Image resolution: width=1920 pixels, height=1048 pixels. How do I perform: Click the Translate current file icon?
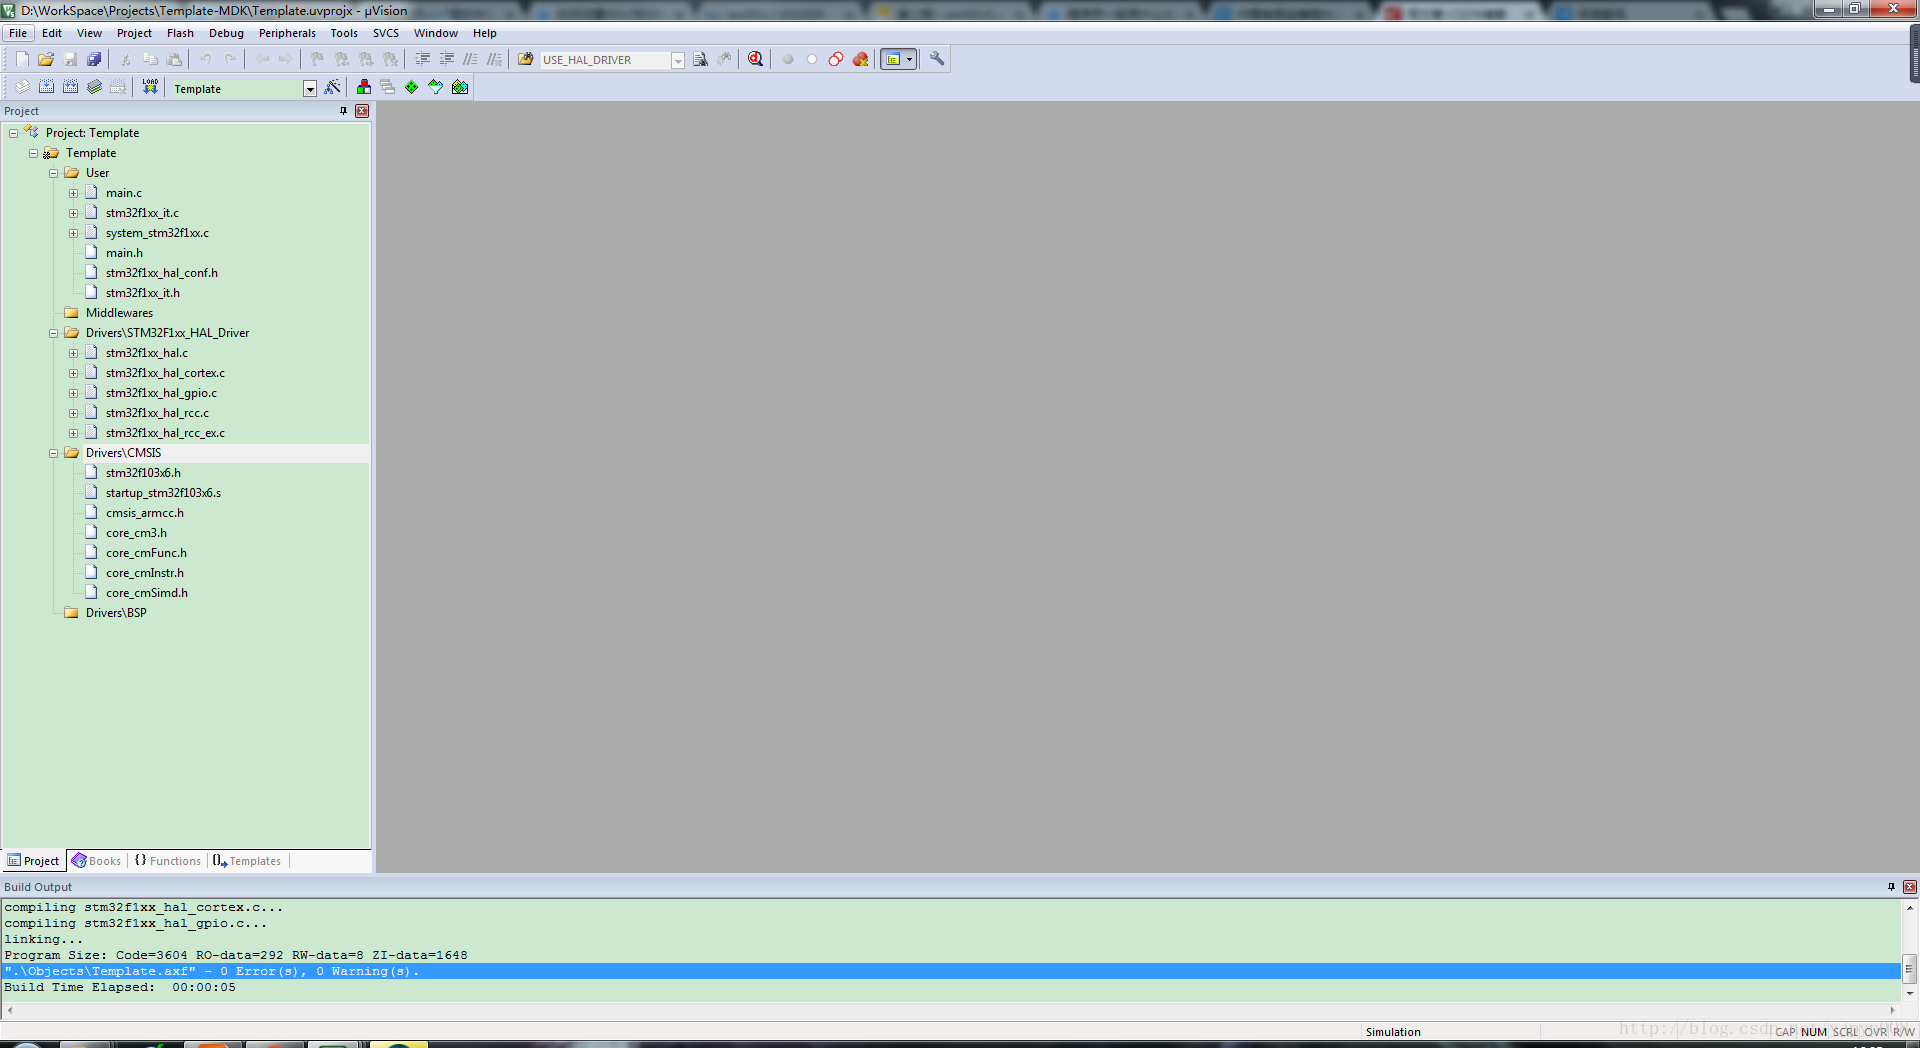22,87
